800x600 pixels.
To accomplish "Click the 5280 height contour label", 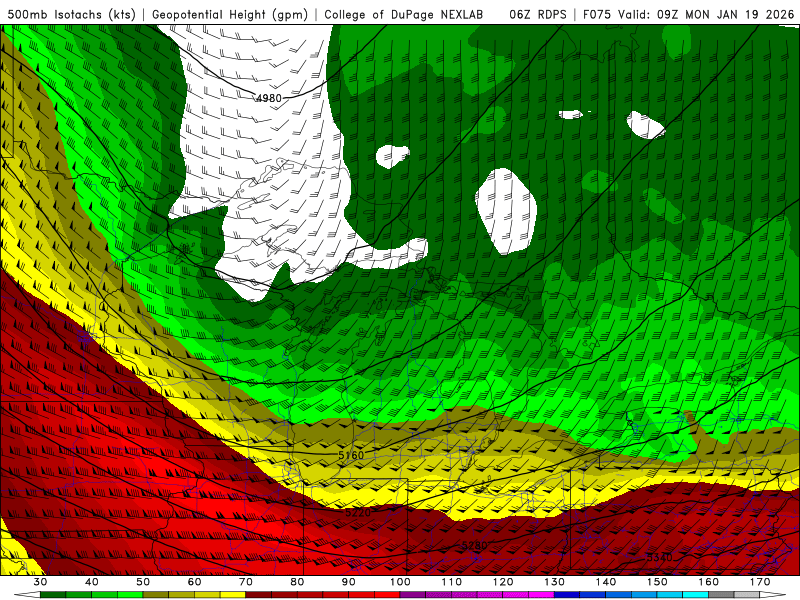I will pyautogui.click(x=474, y=546).
